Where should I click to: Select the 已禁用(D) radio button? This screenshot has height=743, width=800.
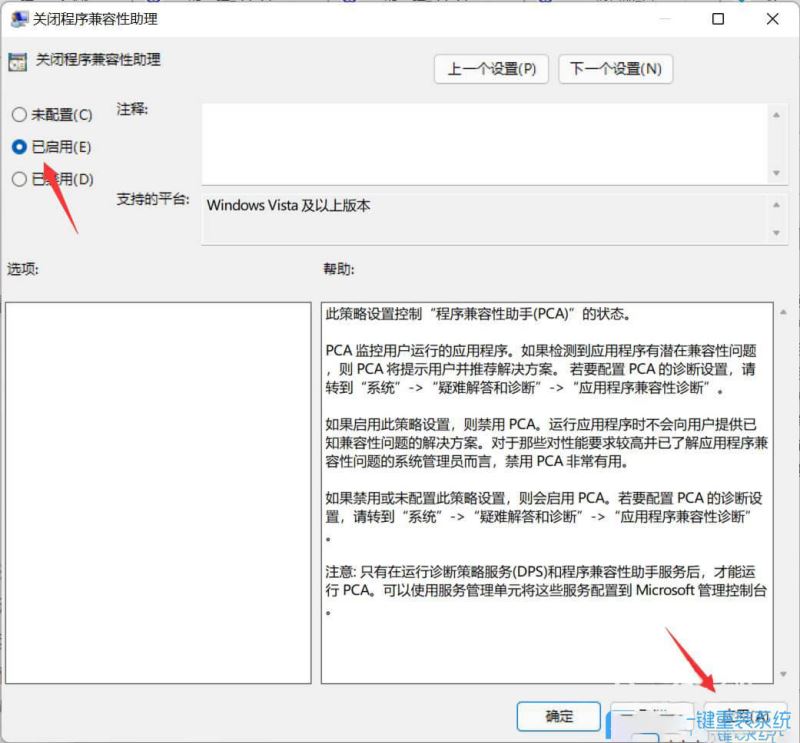[18, 178]
